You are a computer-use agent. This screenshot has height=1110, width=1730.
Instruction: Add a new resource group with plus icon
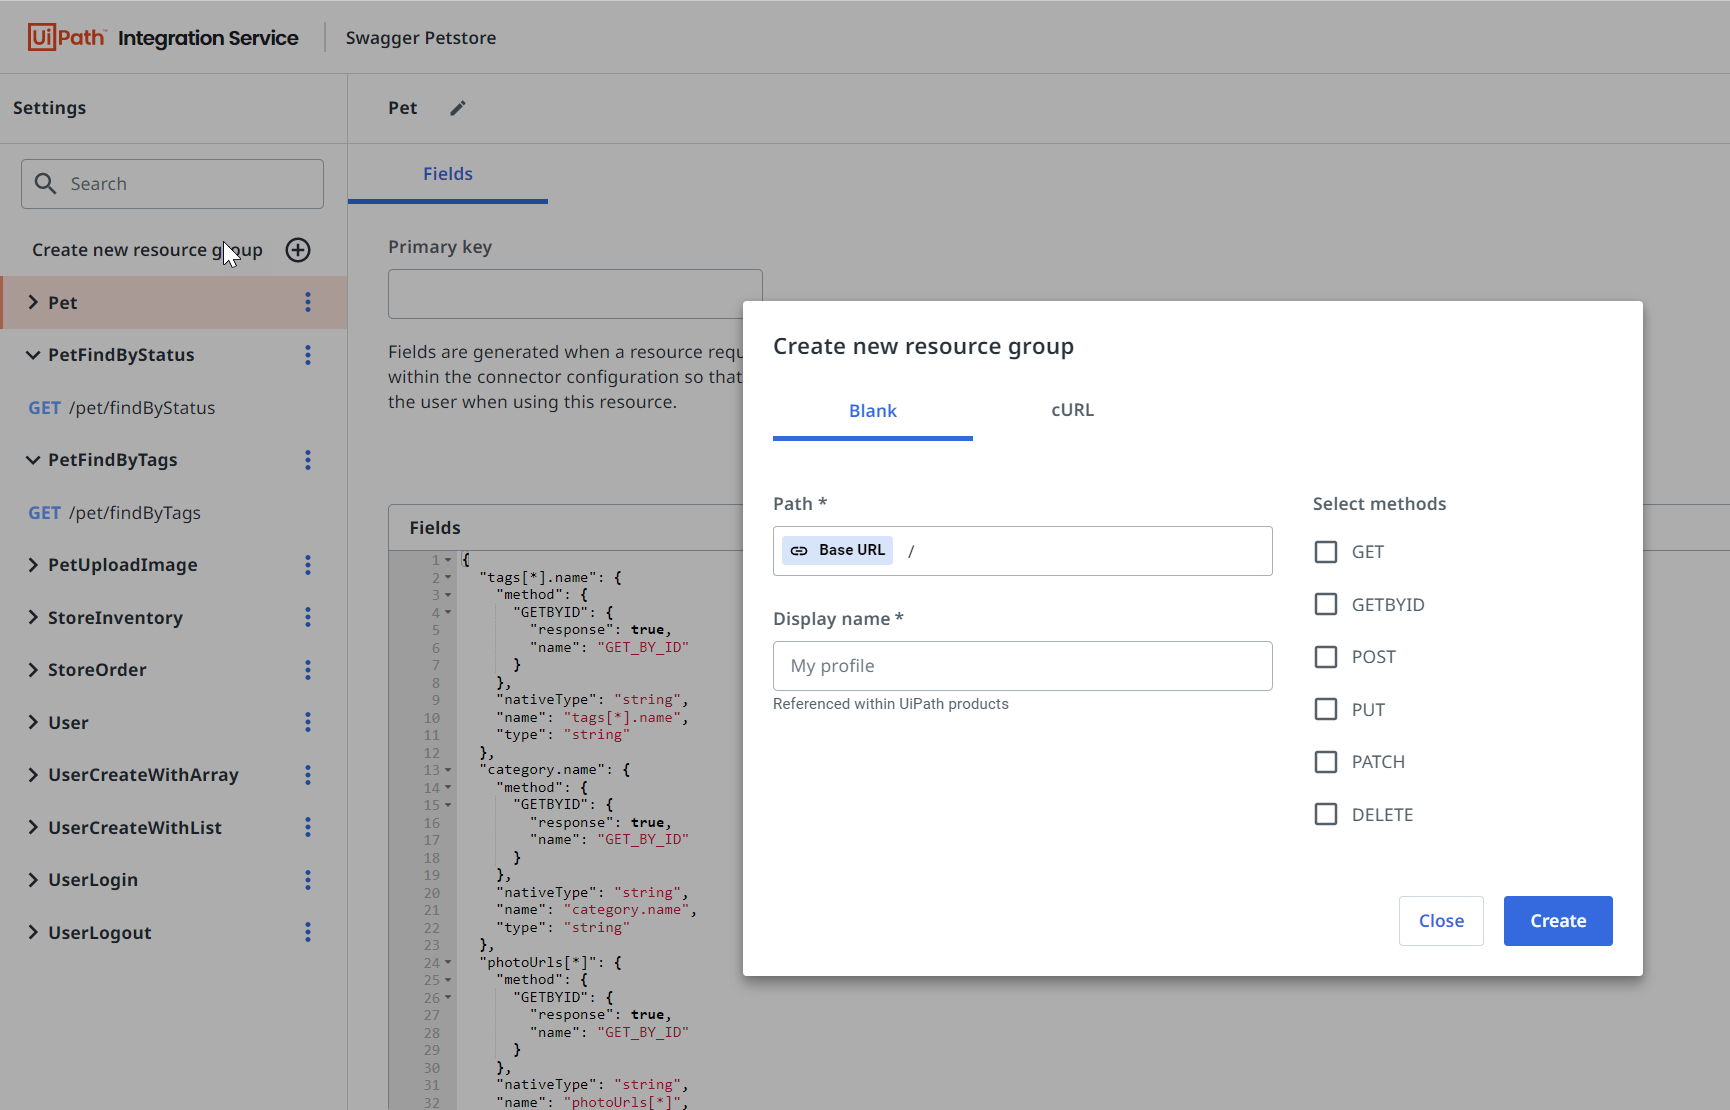(298, 250)
